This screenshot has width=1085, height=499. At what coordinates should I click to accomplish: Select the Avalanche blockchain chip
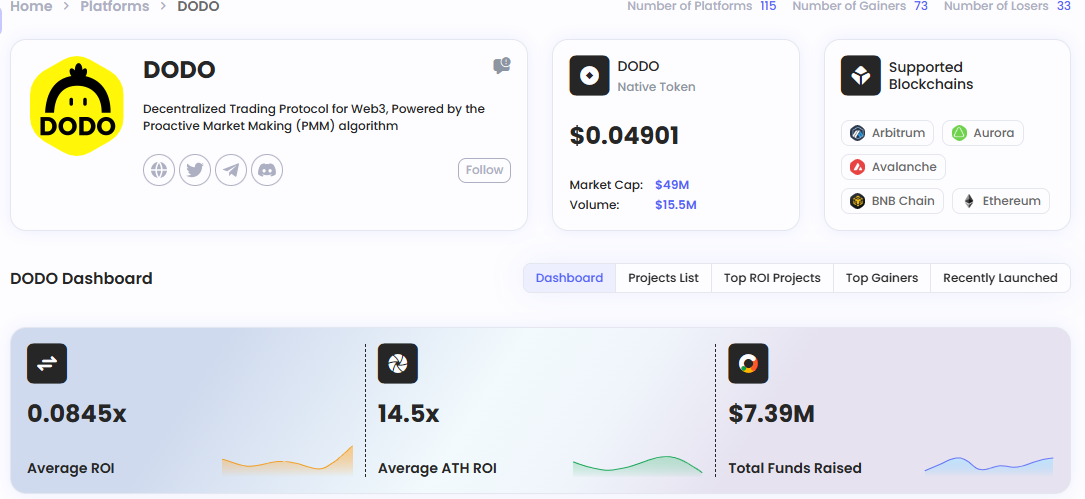tap(893, 167)
